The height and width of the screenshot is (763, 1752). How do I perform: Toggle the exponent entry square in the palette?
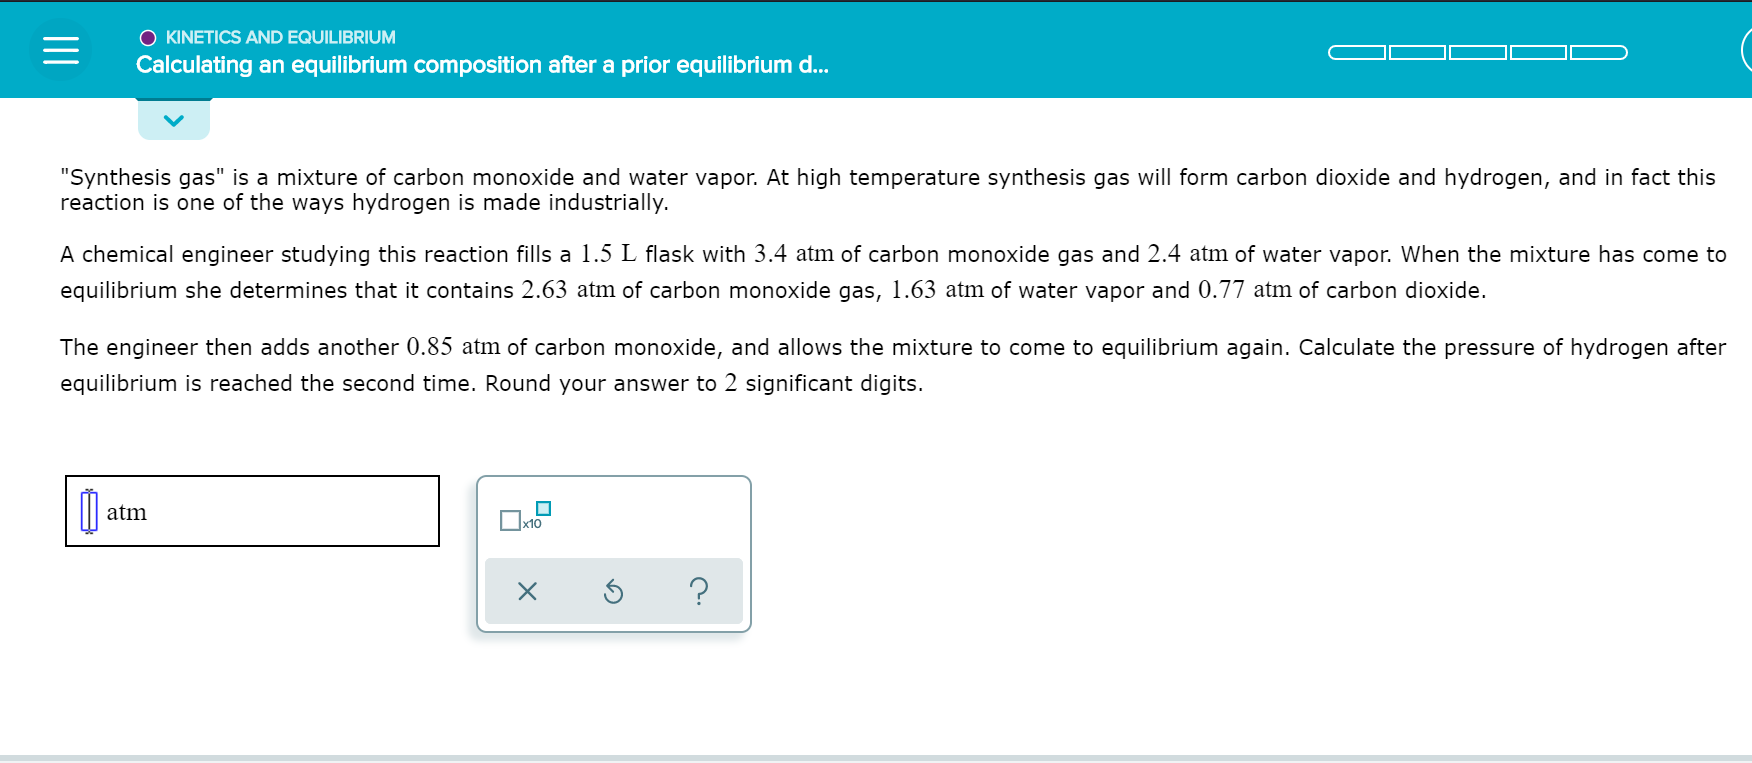click(x=541, y=509)
